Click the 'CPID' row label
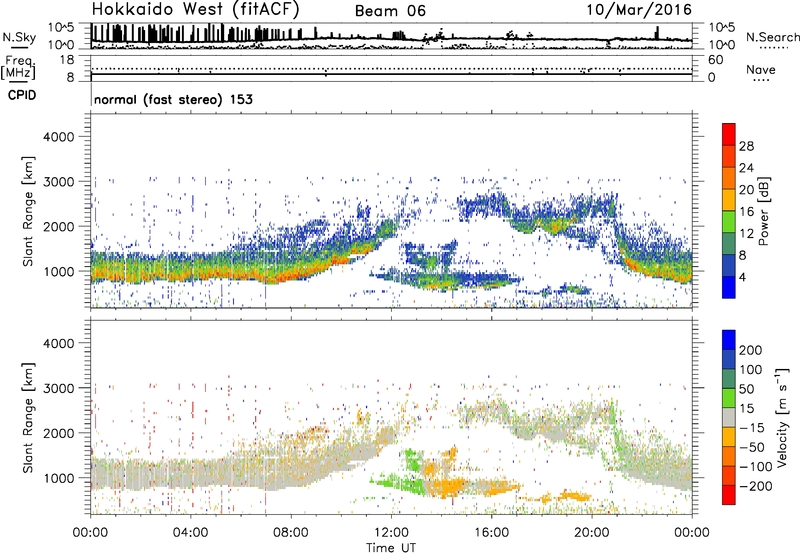Viewport: 800px width, 554px height. (x=22, y=95)
